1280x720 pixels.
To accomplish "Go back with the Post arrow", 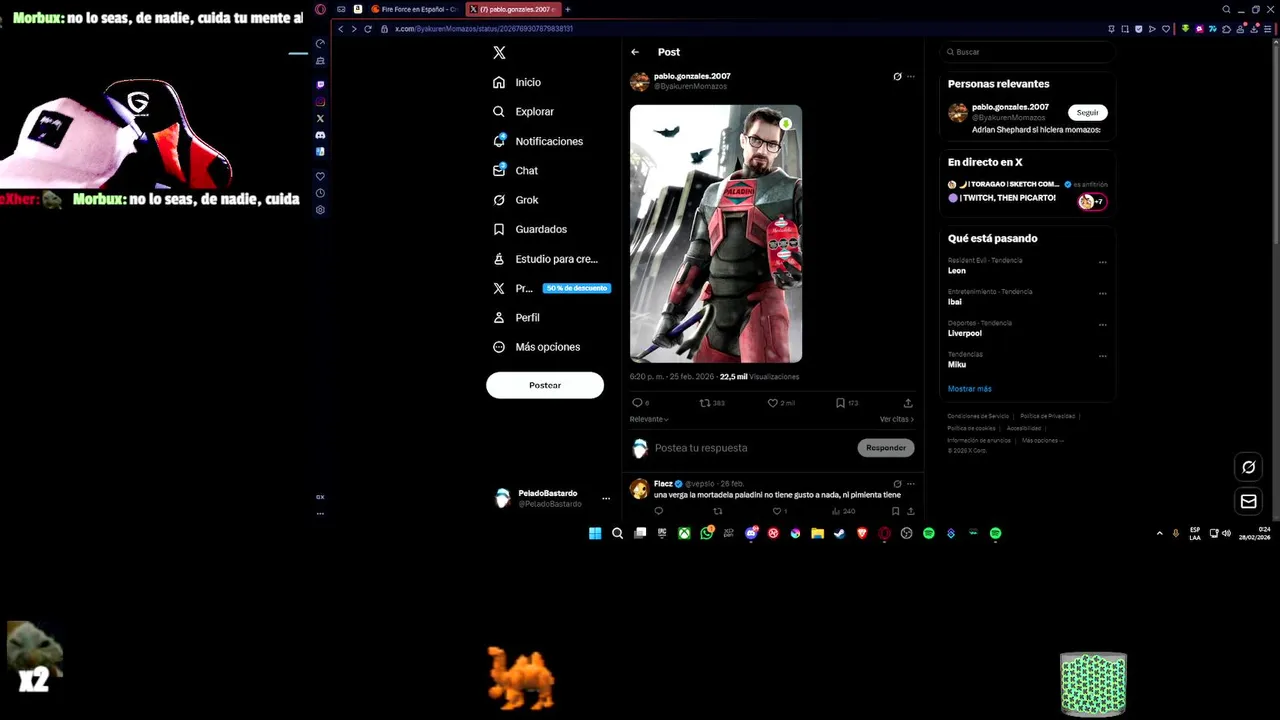I will tap(635, 52).
